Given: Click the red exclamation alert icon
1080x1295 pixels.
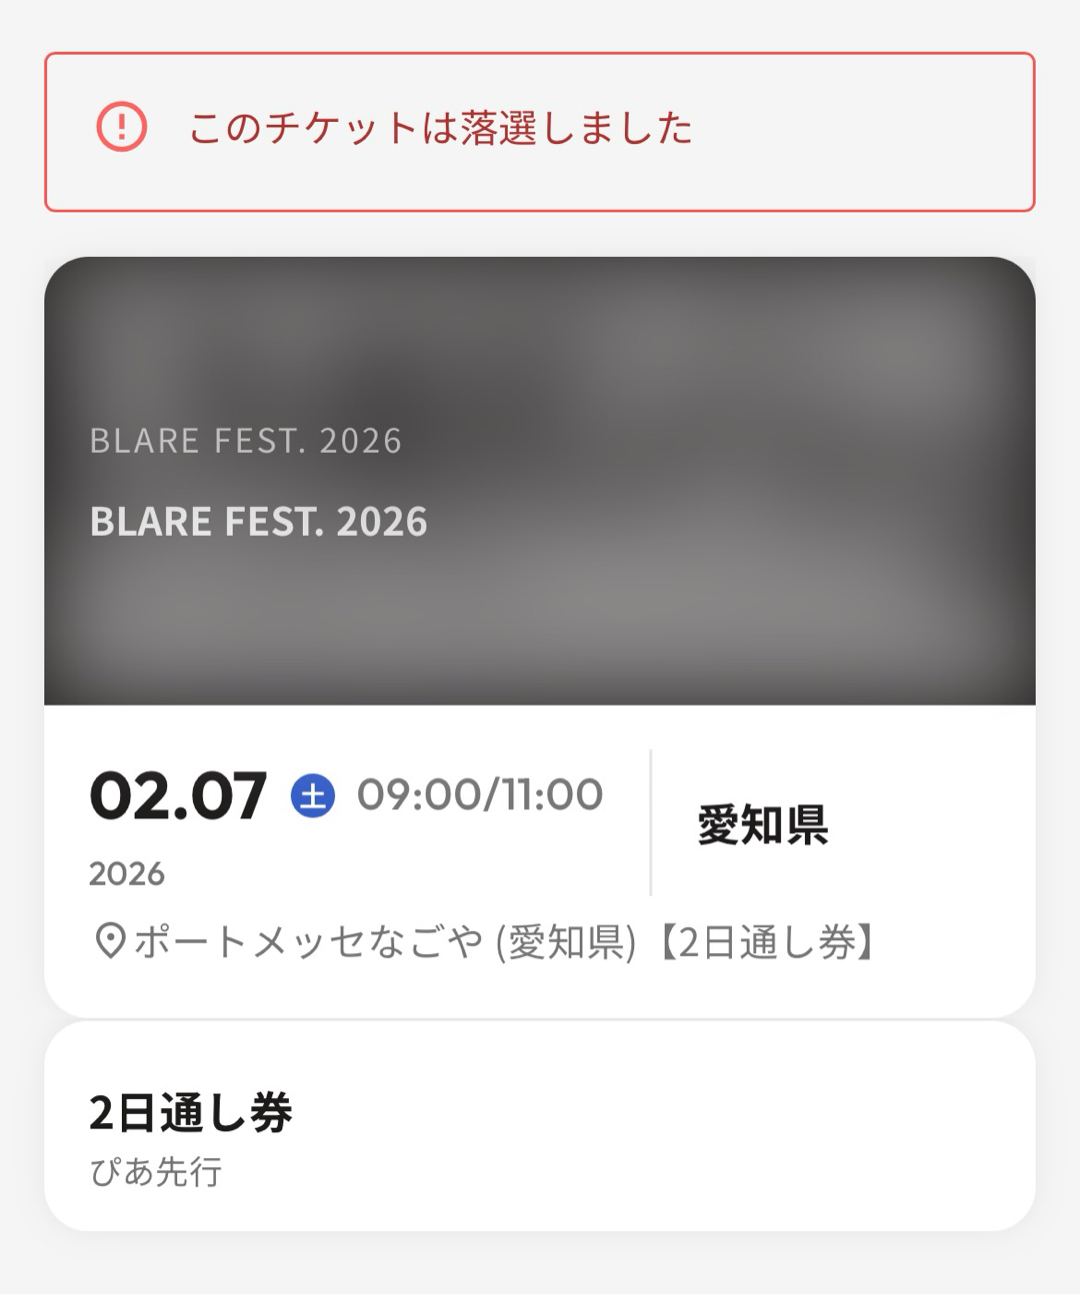Looking at the screenshot, I should (122, 127).
